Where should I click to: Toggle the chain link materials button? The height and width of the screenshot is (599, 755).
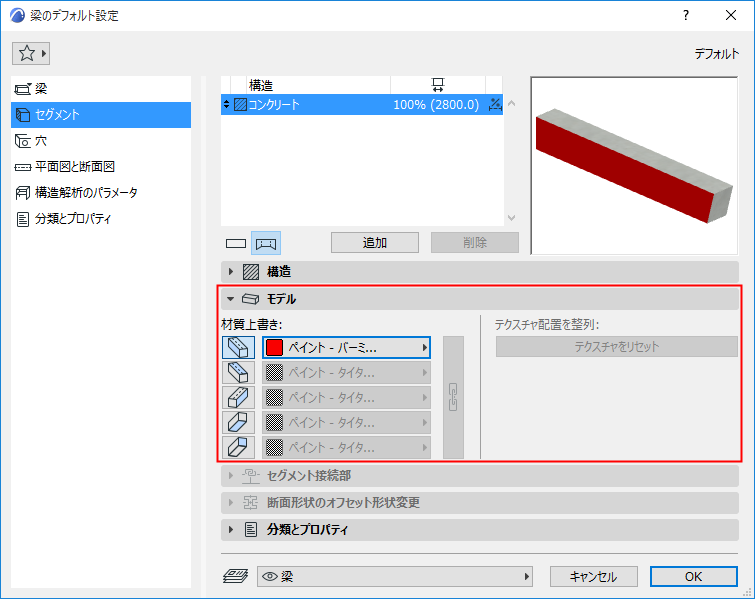coord(453,397)
